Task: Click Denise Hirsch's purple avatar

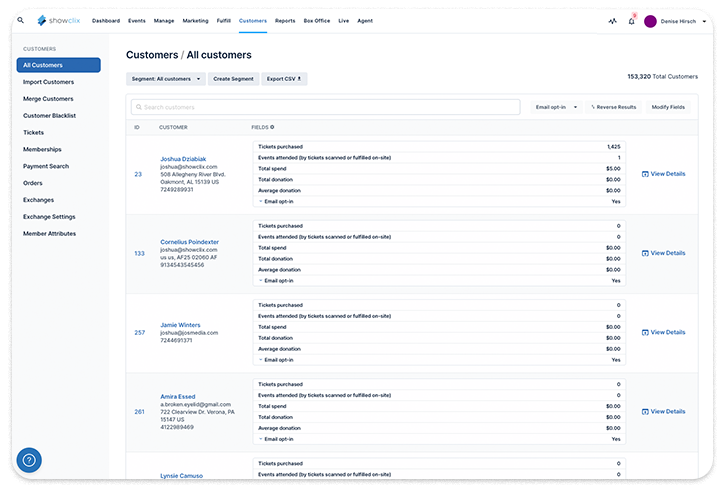Action: pos(650,21)
